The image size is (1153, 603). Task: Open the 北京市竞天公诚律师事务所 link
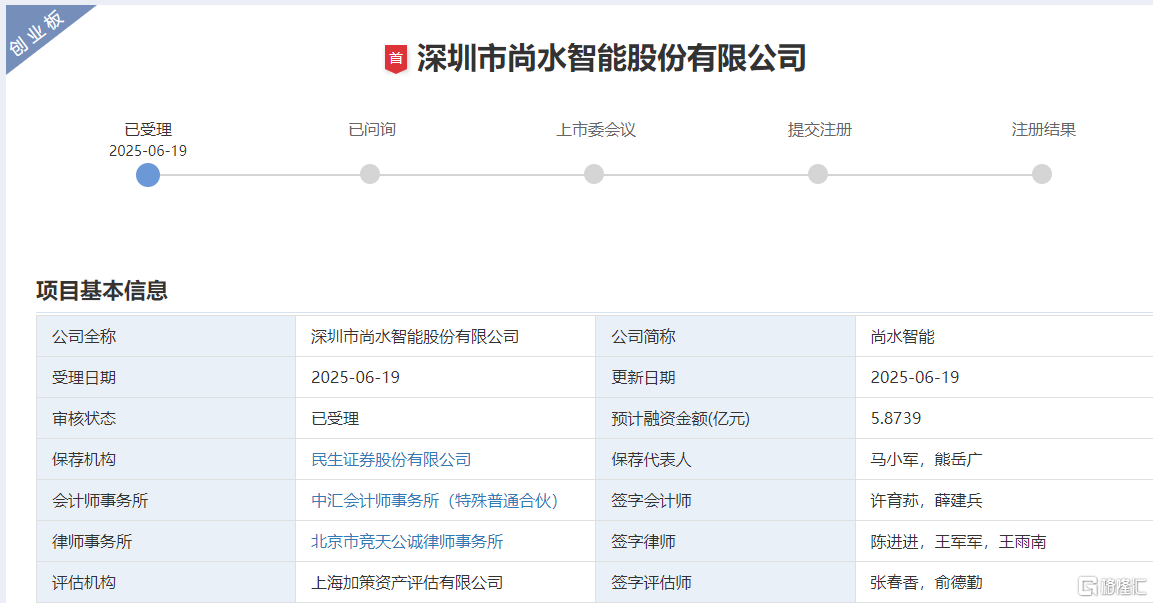[x=407, y=542]
